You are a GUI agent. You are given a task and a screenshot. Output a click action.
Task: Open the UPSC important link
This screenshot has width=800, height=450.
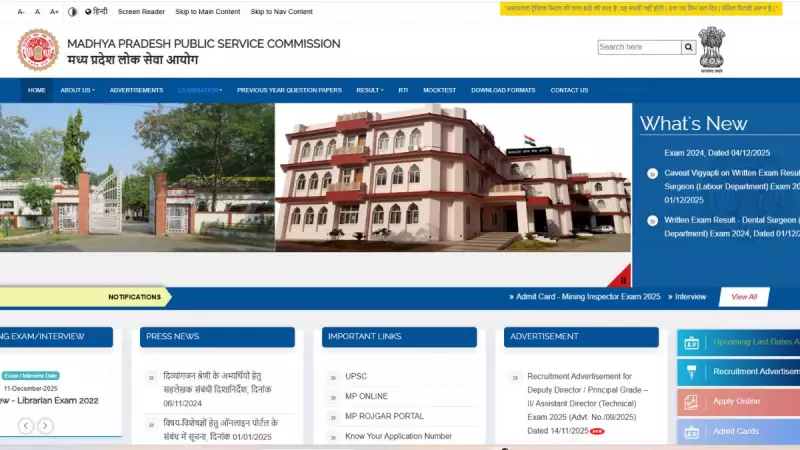click(356, 376)
